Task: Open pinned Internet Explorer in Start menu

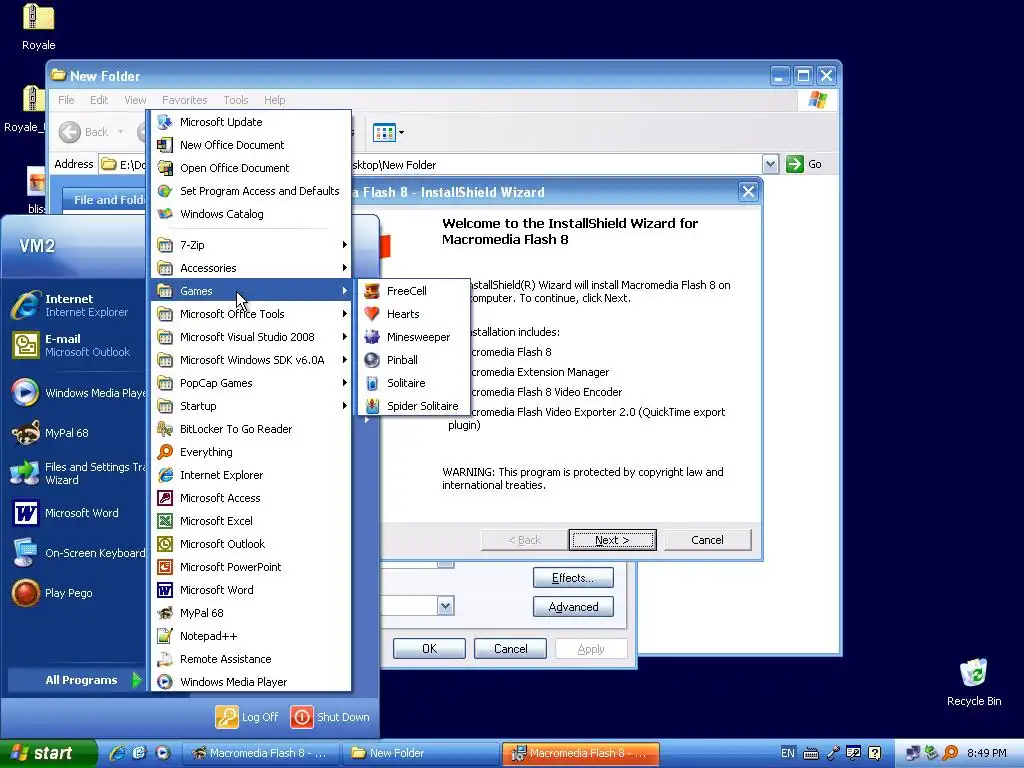Action: coord(75,305)
